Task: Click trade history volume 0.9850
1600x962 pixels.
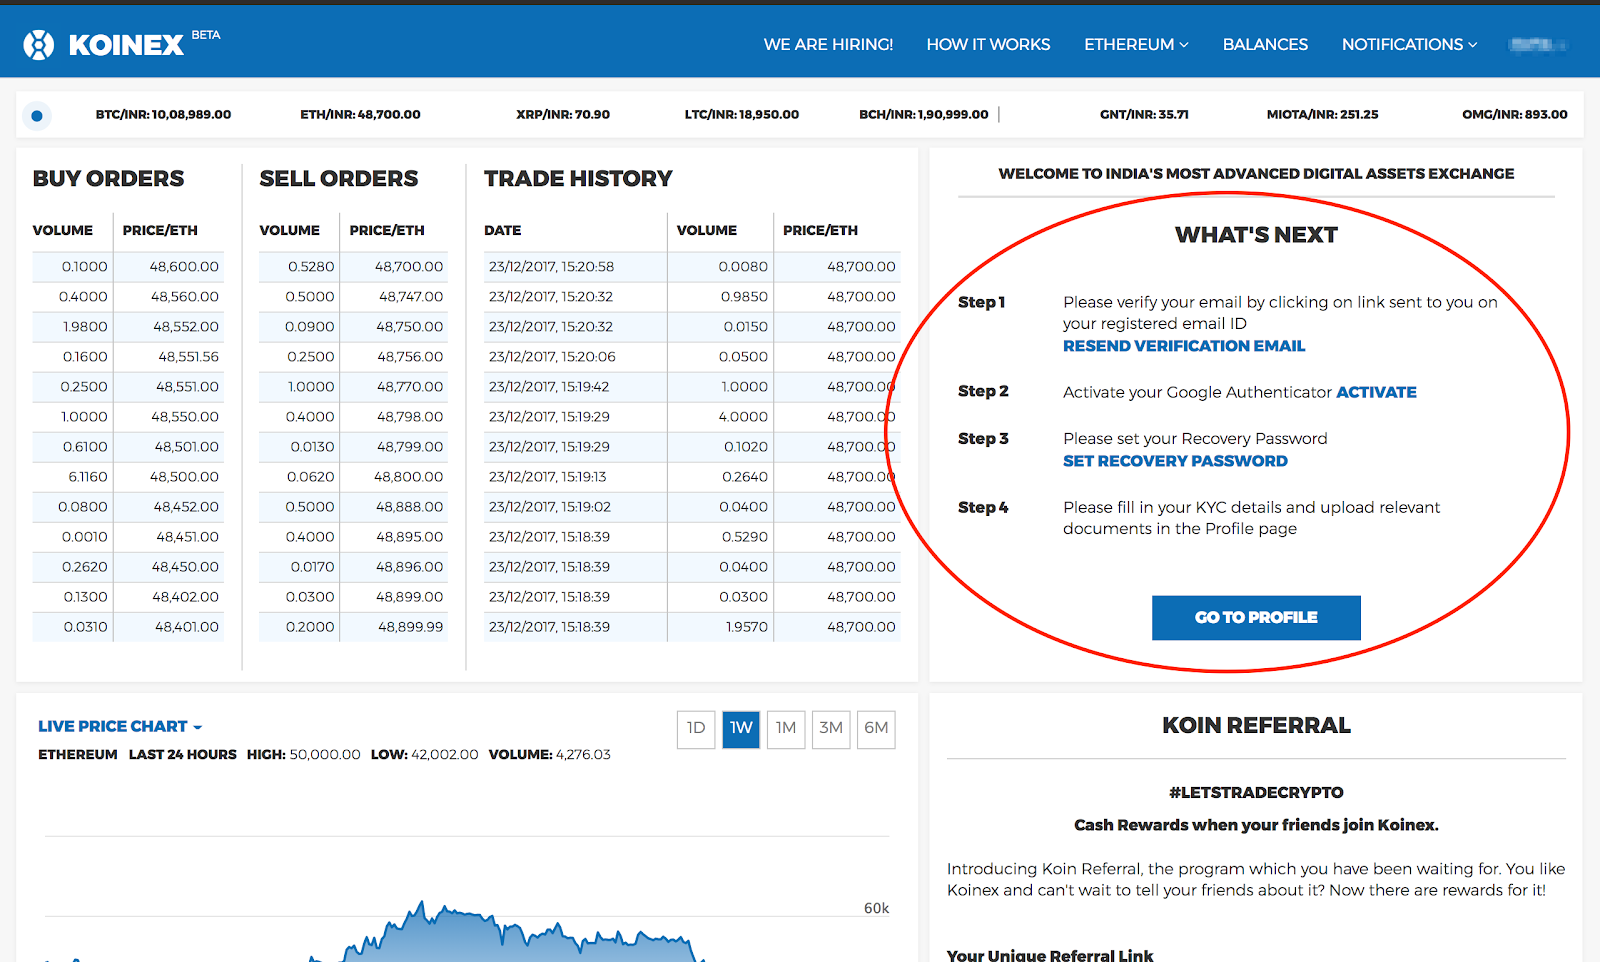Action: 744,297
